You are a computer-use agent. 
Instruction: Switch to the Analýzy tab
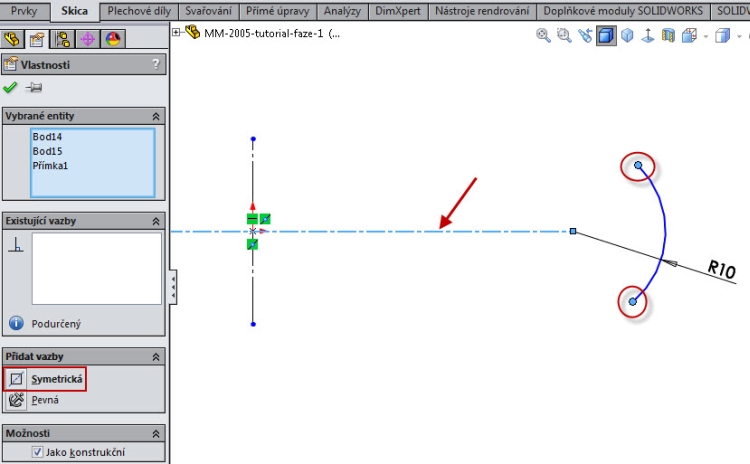coord(342,11)
